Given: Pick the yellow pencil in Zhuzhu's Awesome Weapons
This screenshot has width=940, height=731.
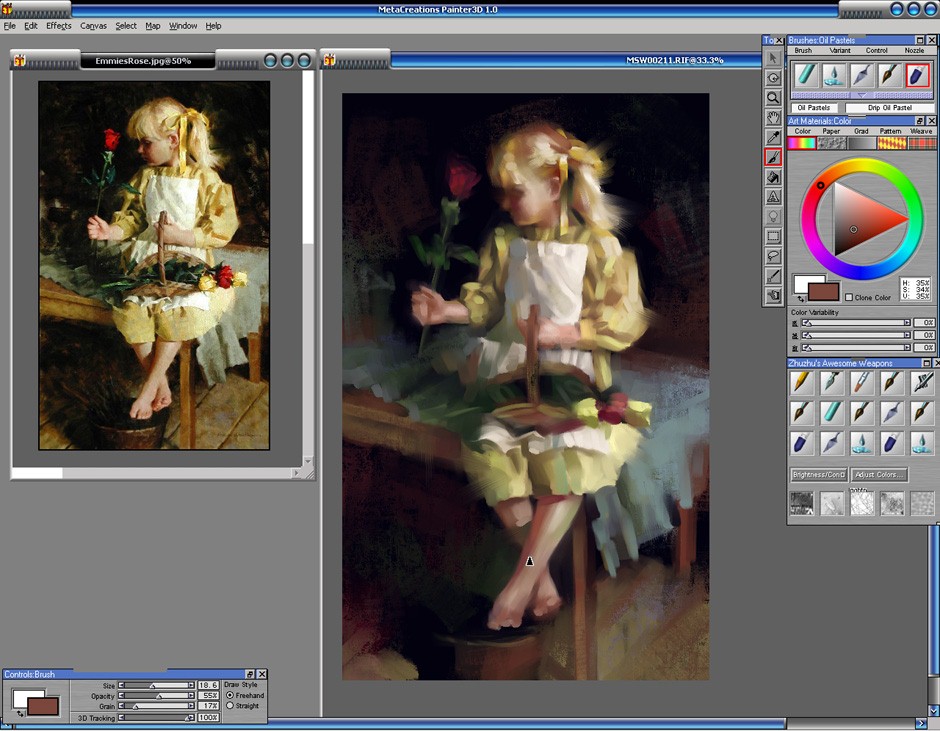Looking at the screenshot, I should pyautogui.click(x=802, y=383).
